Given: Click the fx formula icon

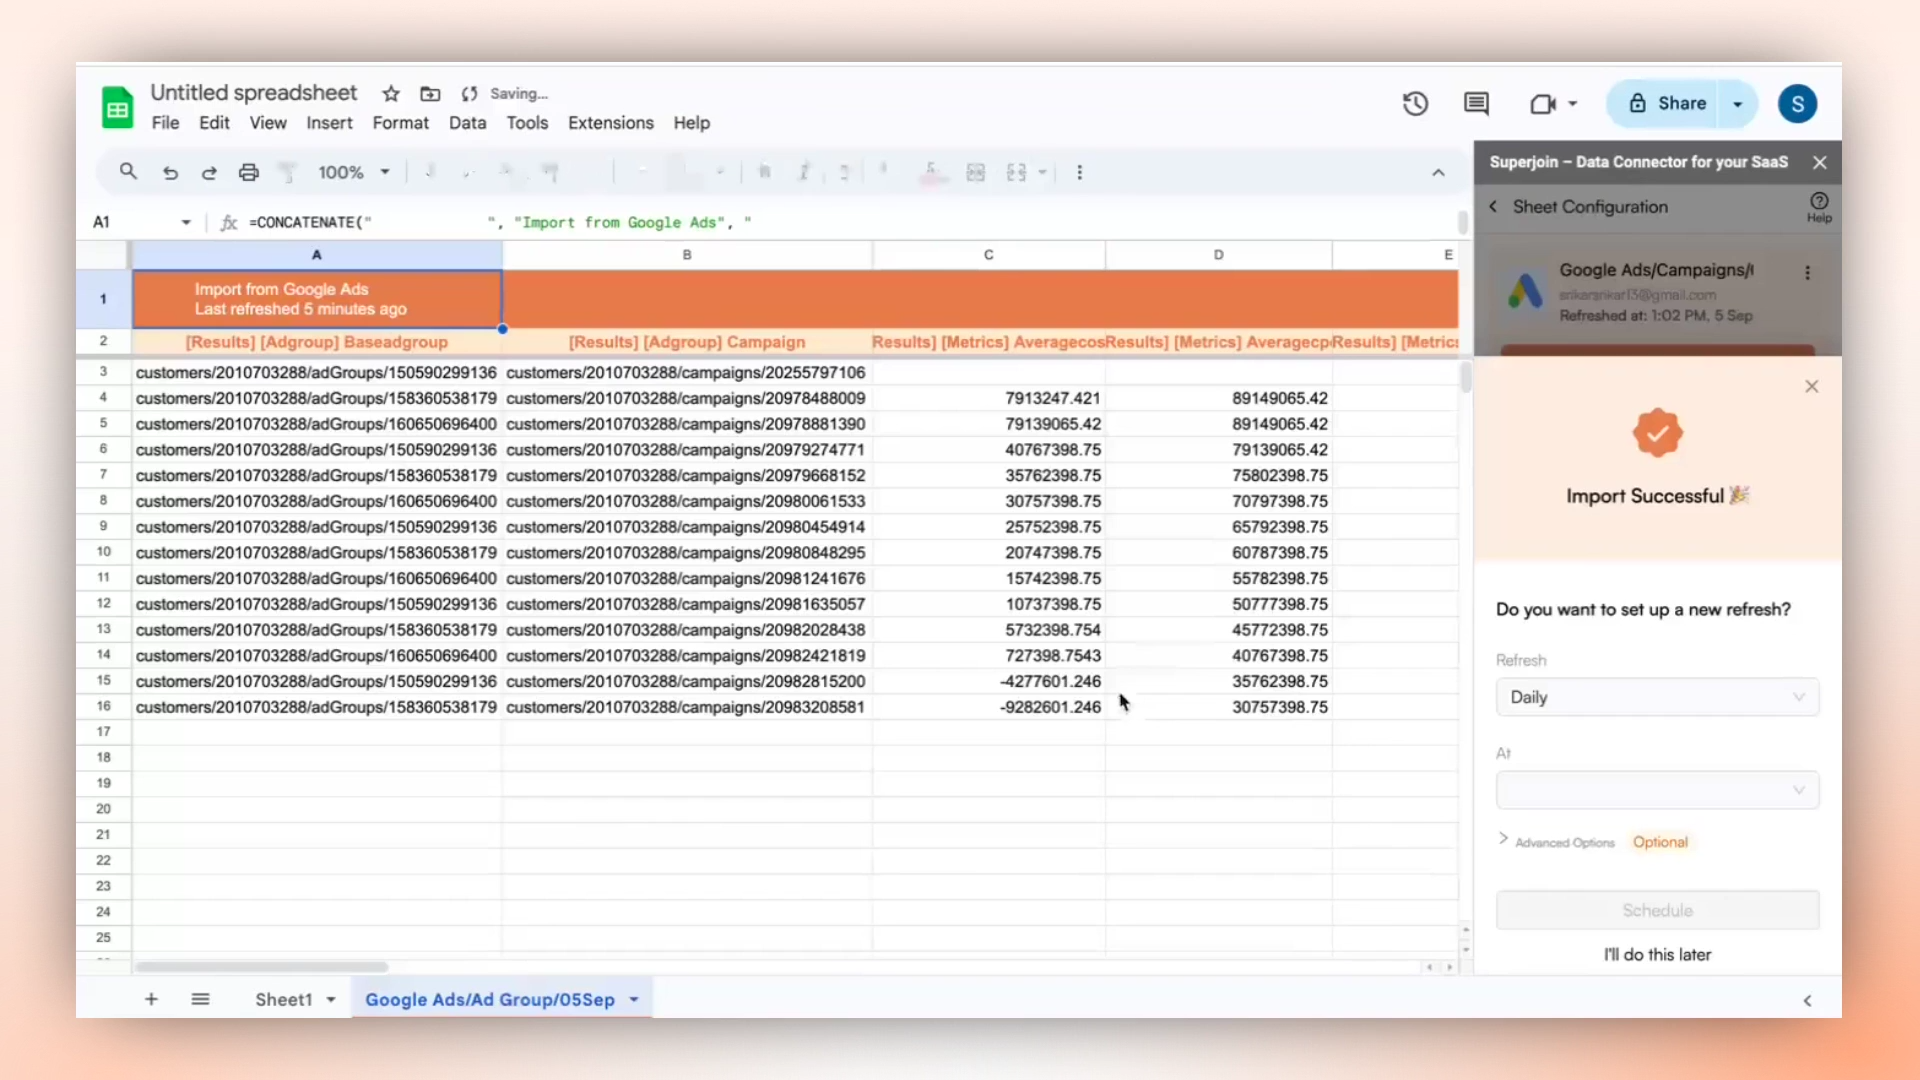Looking at the screenshot, I should (229, 222).
